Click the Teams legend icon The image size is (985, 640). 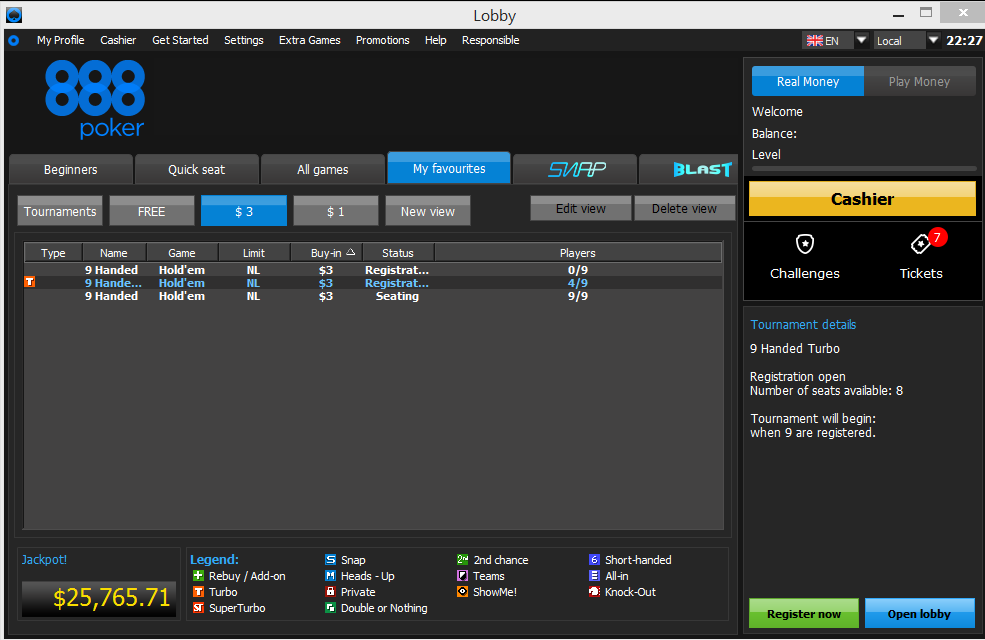(462, 575)
